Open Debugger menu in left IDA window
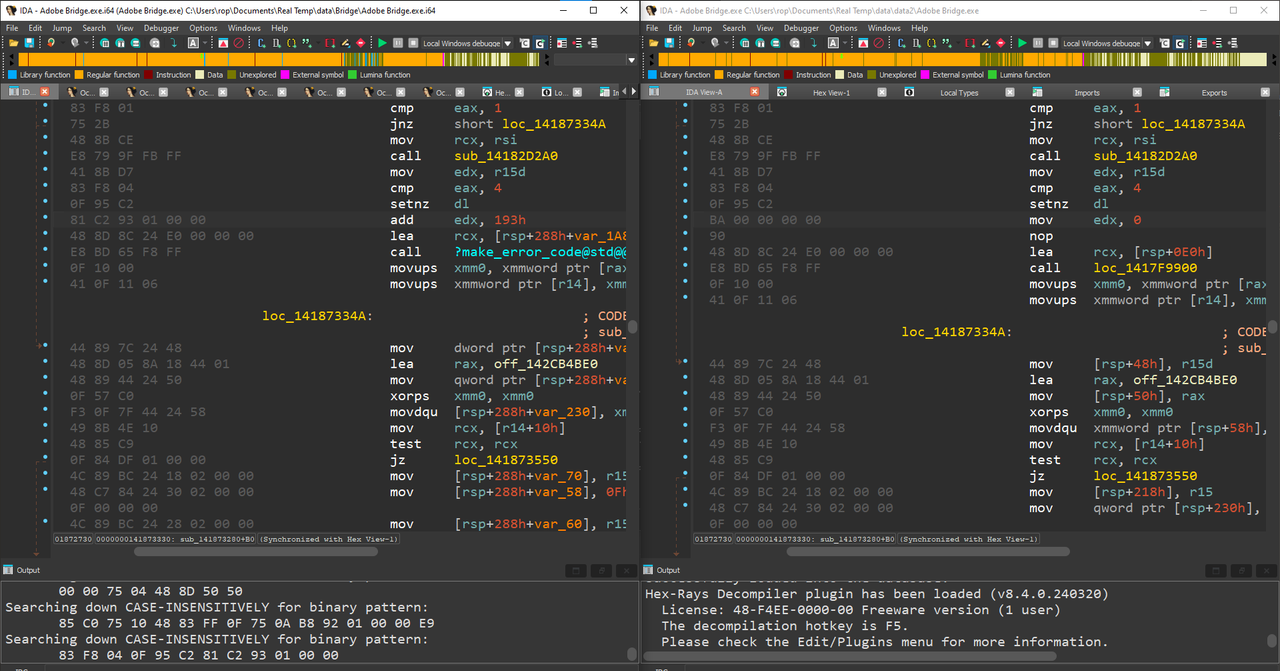This screenshot has height=671, width=1280. [161, 28]
